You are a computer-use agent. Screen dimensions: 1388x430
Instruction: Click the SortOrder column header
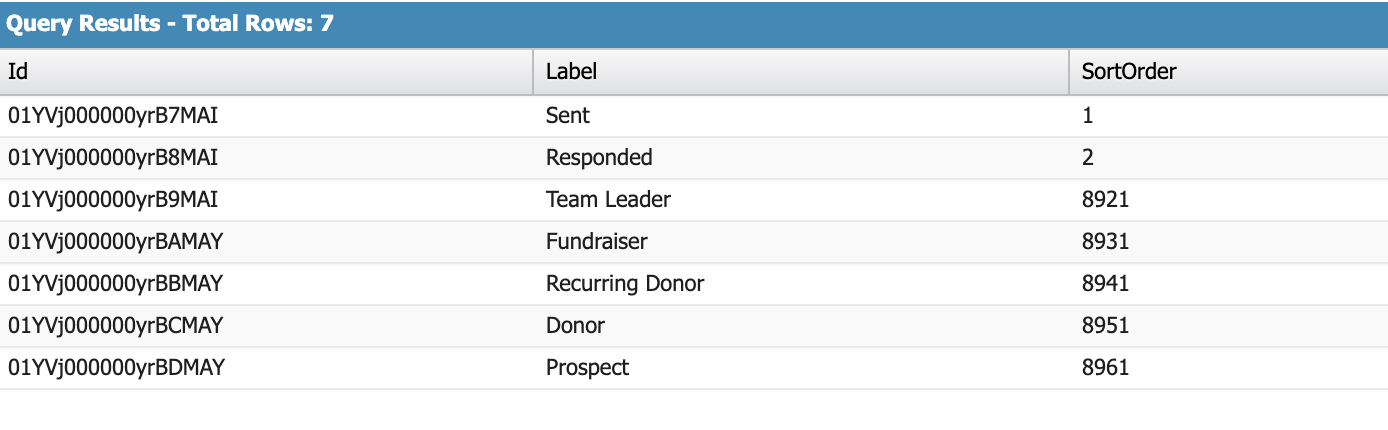pos(1129,72)
